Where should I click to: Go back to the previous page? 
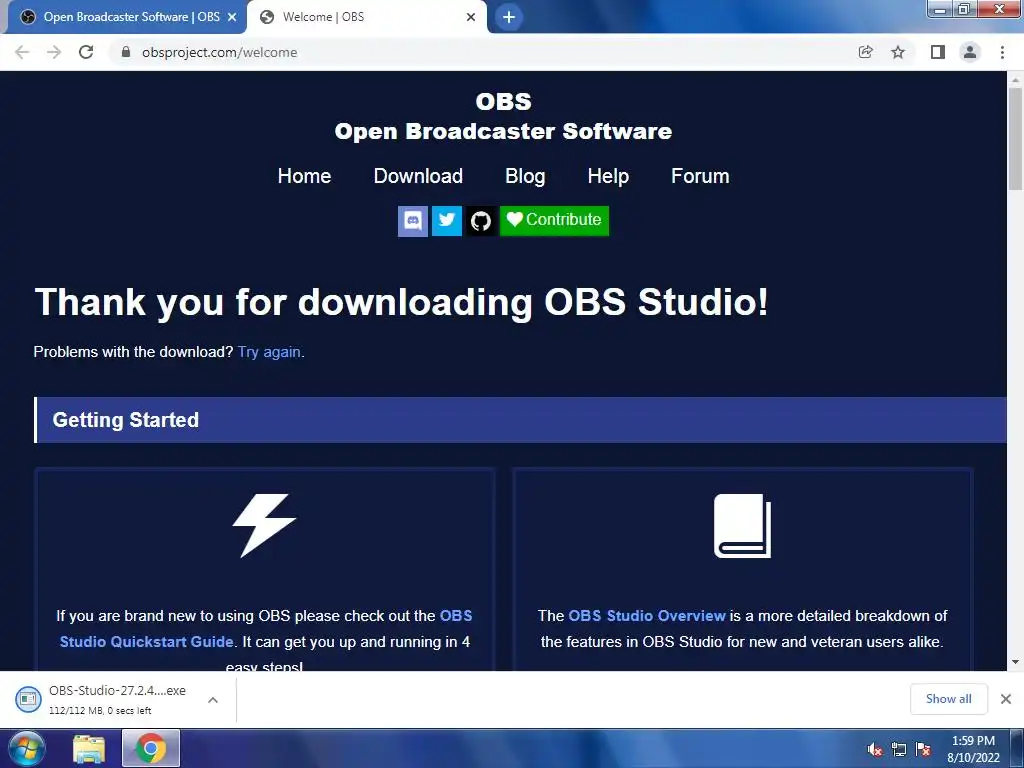22,52
